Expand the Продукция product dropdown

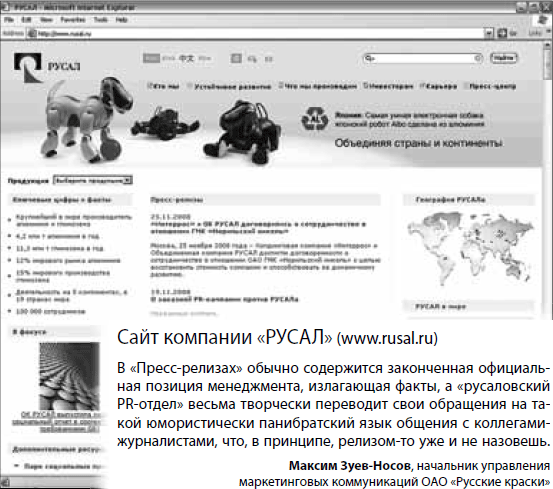93,180
